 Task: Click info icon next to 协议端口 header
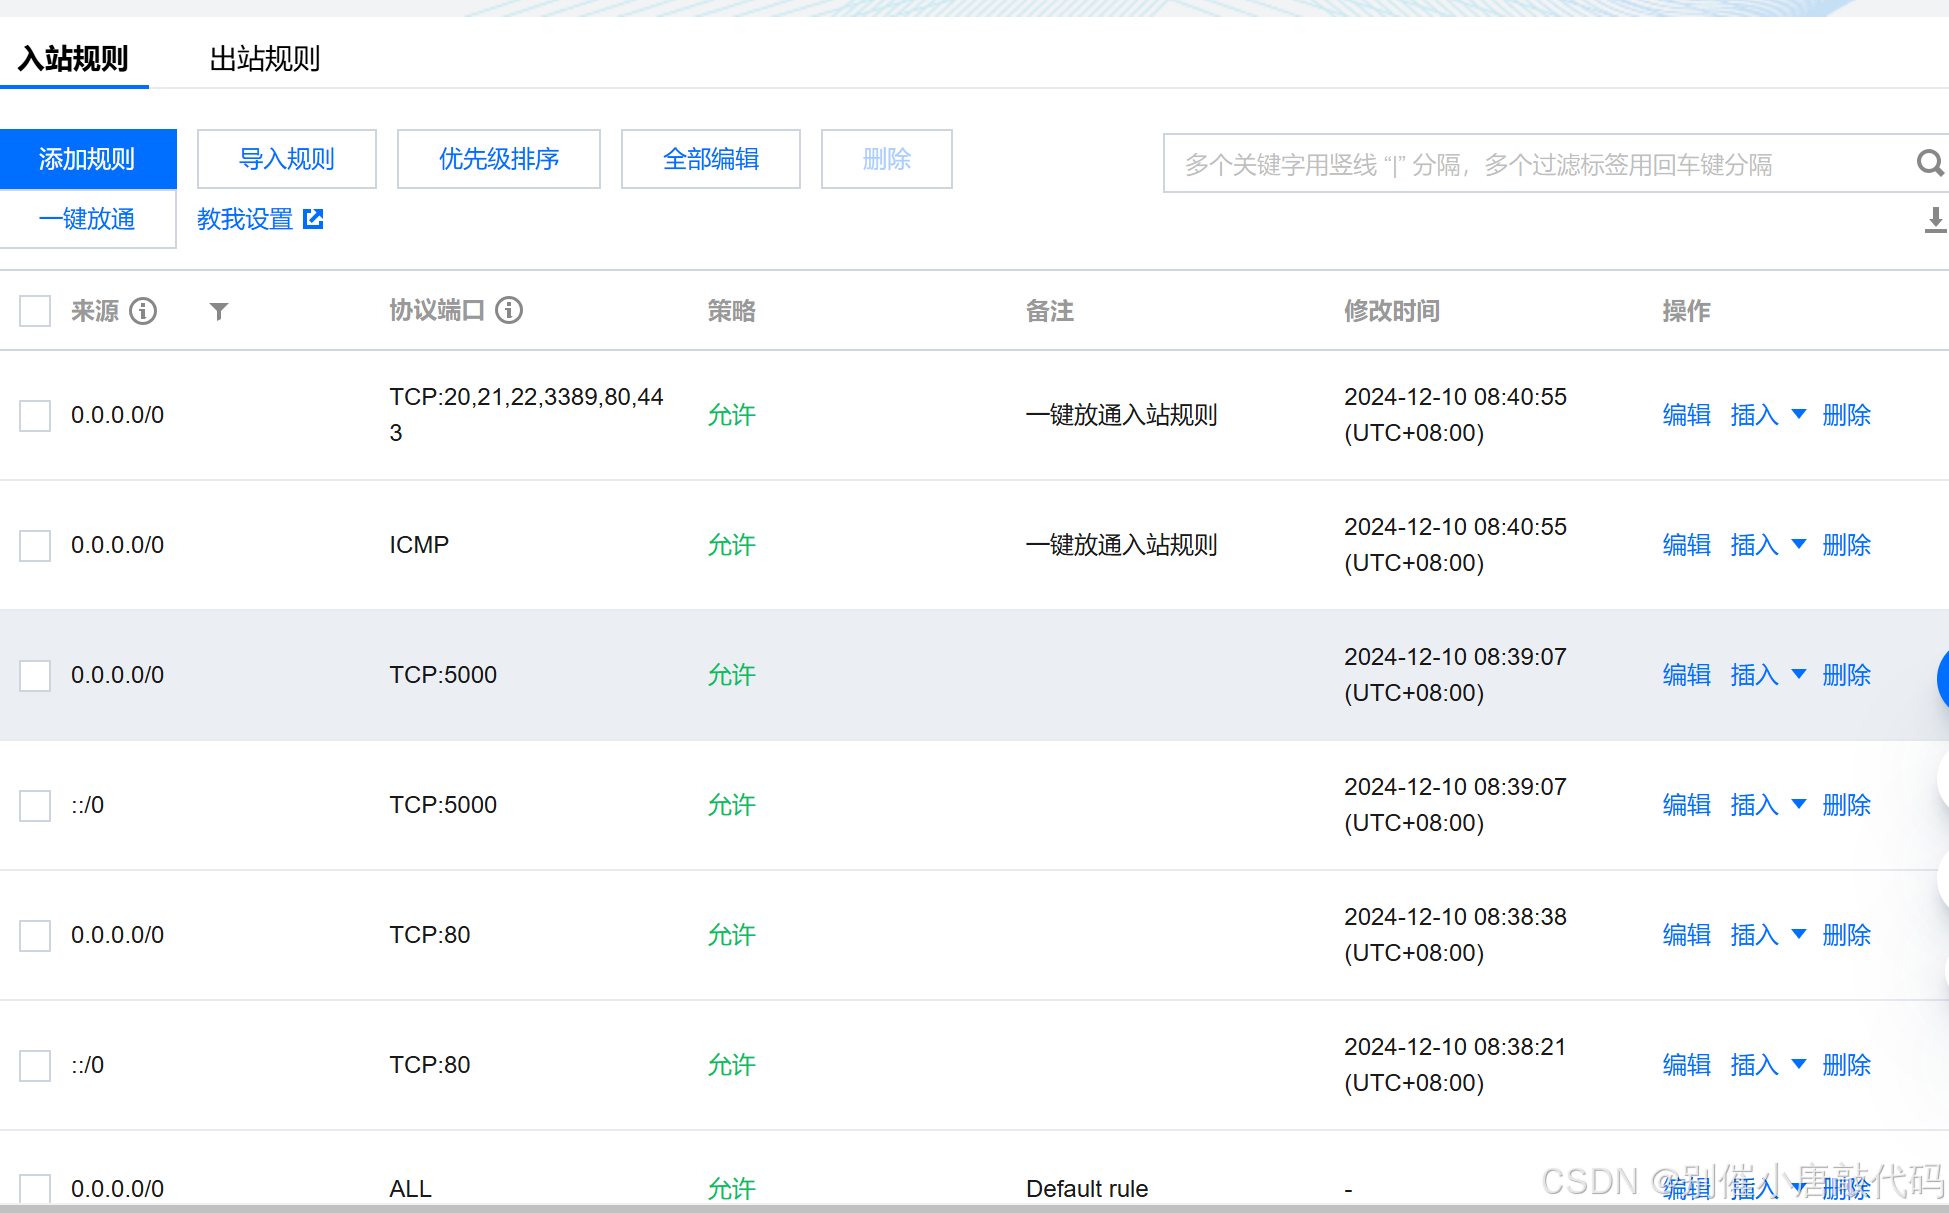coord(509,310)
